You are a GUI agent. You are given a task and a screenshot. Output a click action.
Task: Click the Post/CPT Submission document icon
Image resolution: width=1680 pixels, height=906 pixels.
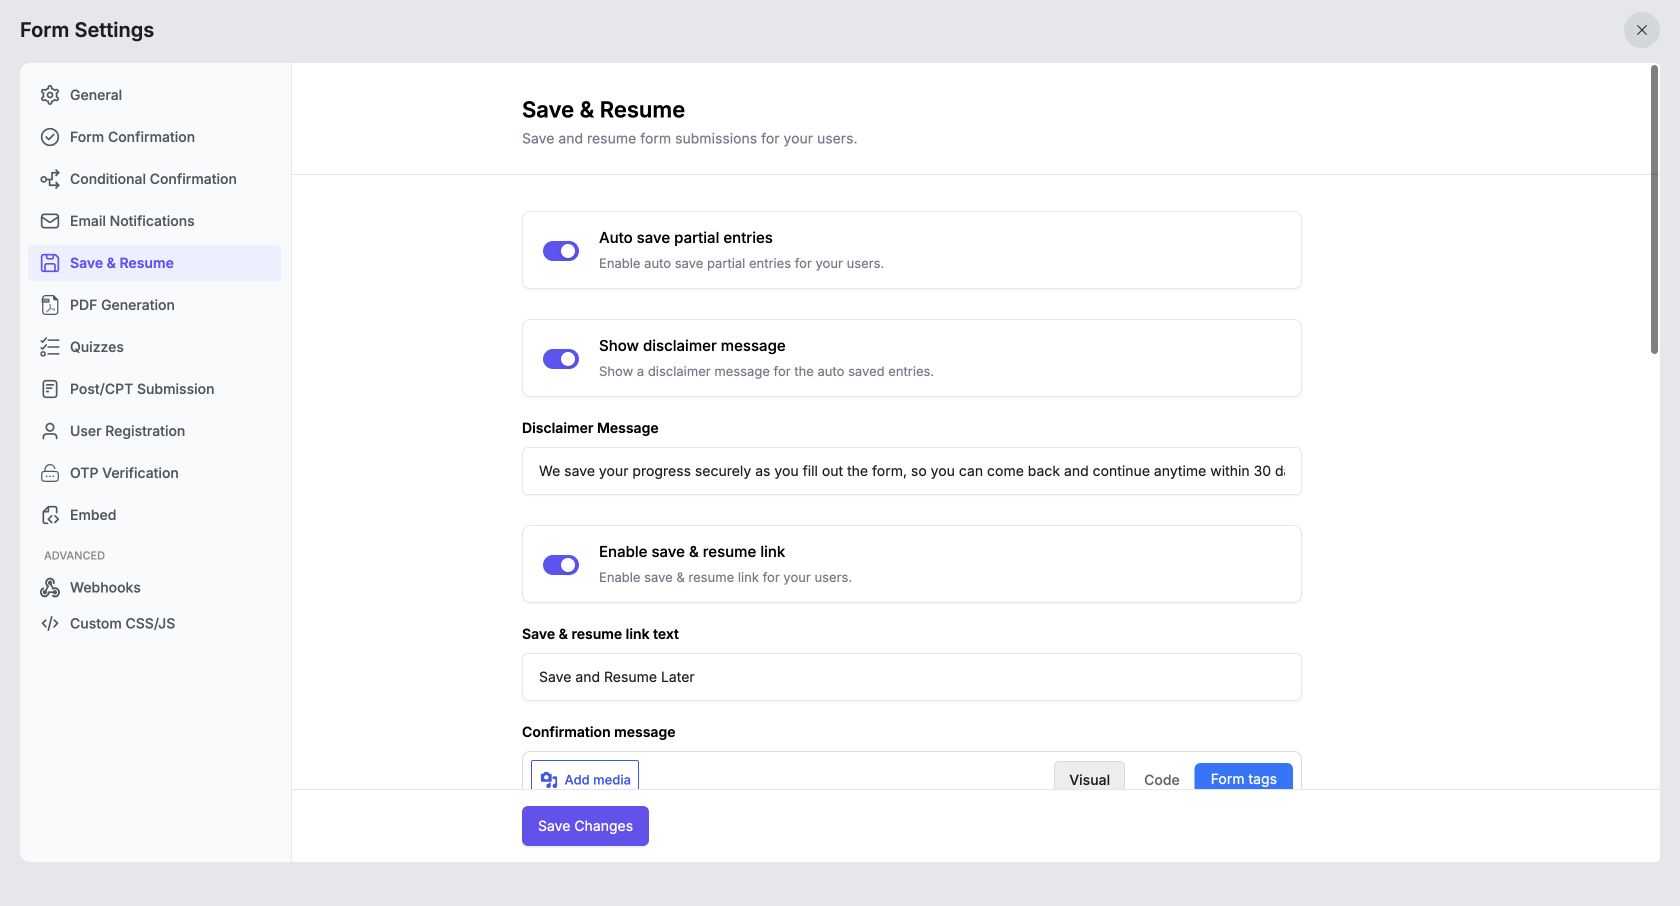click(x=50, y=389)
